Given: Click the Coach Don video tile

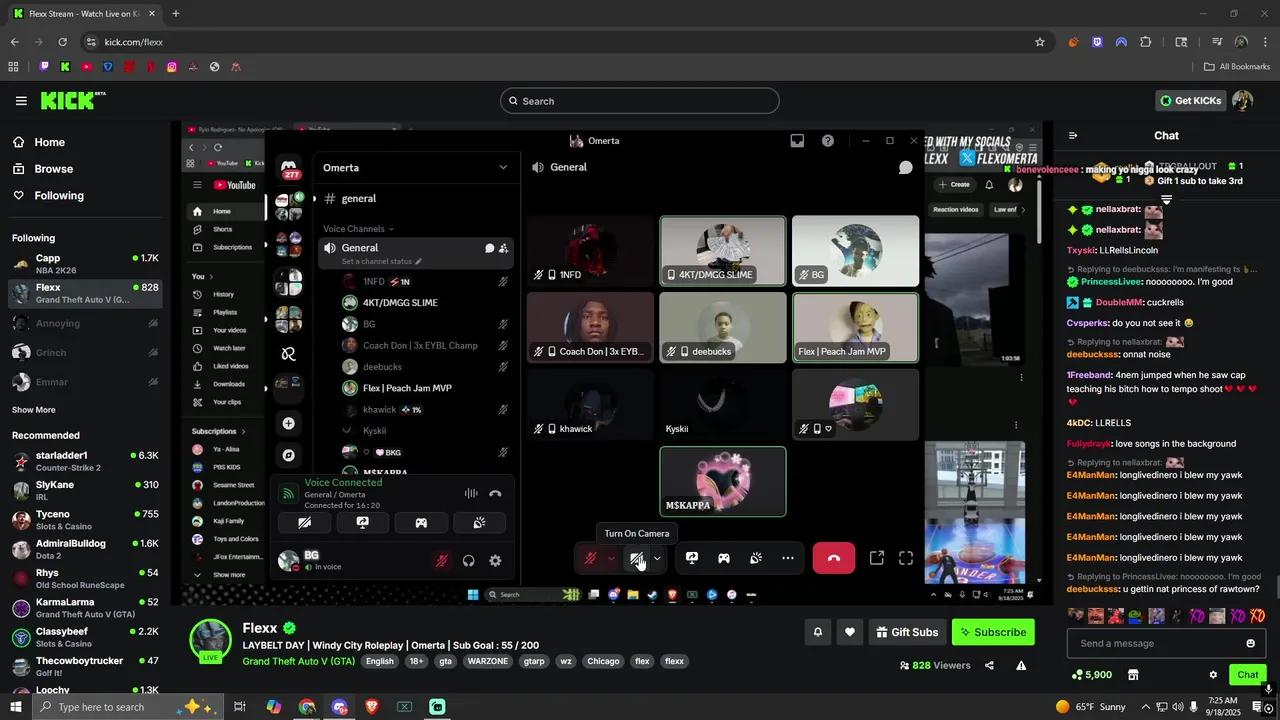Looking at the screenshot, I should pos(590,328).
